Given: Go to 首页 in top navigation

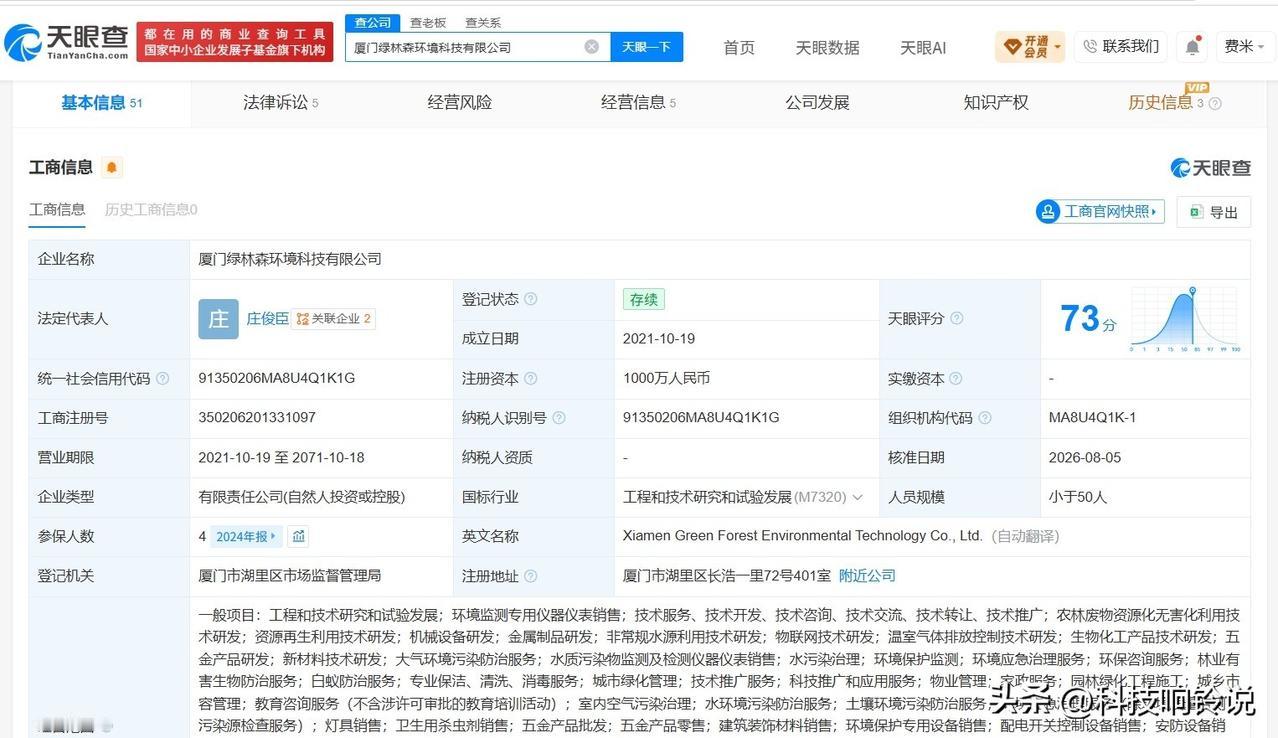Looking at the screenshot, I should click(739, 47).
